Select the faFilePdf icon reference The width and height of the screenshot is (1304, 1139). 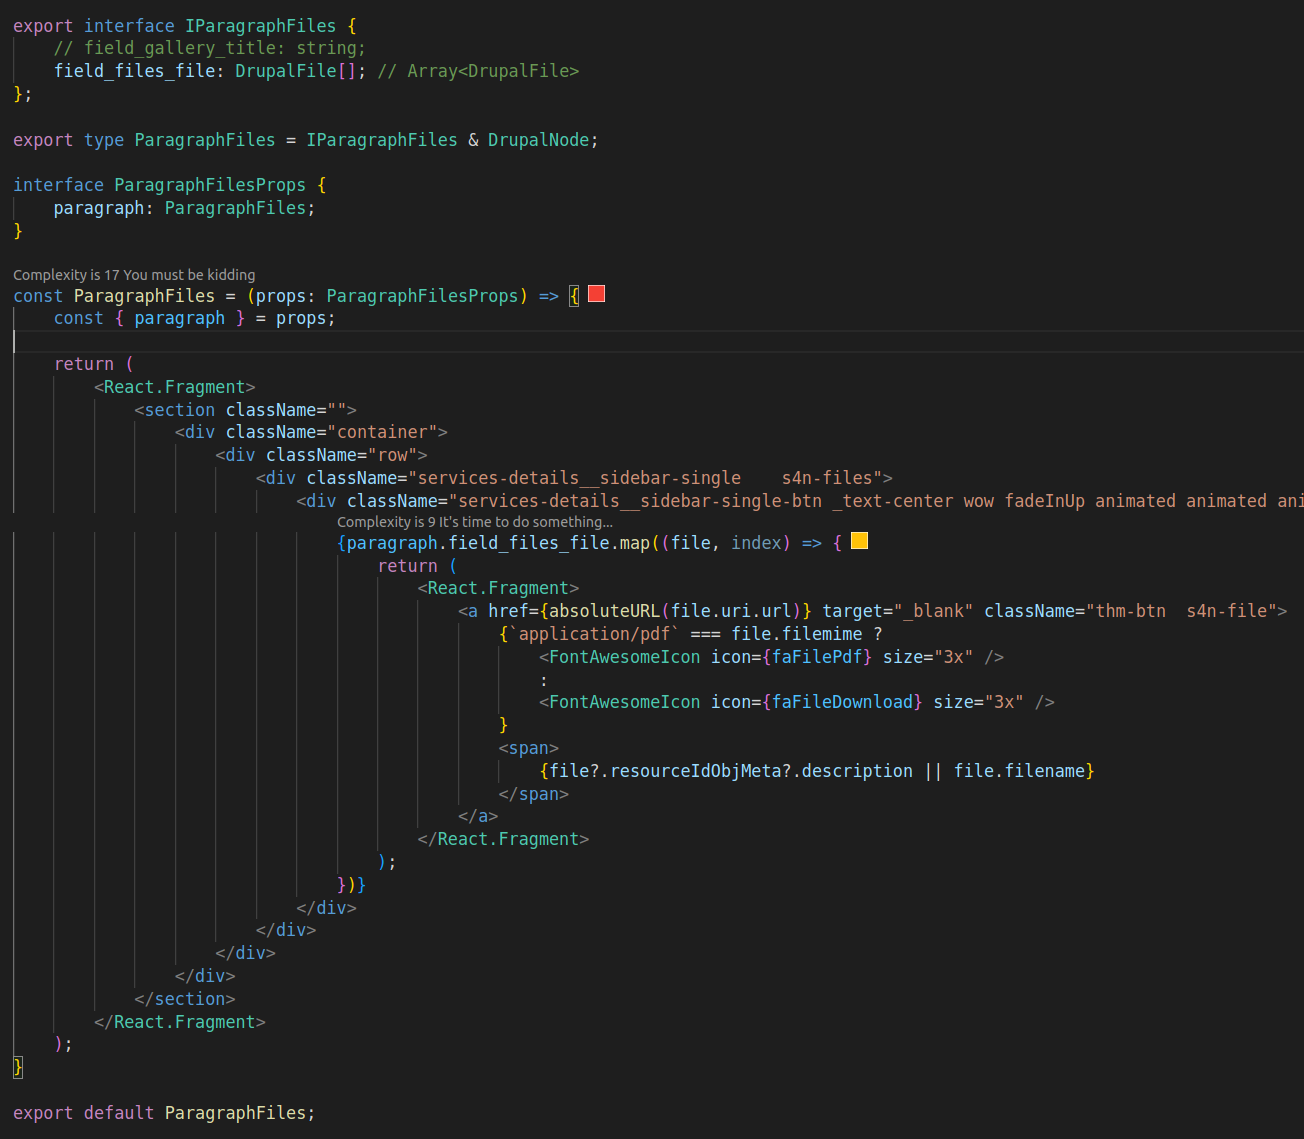point(816,656)
